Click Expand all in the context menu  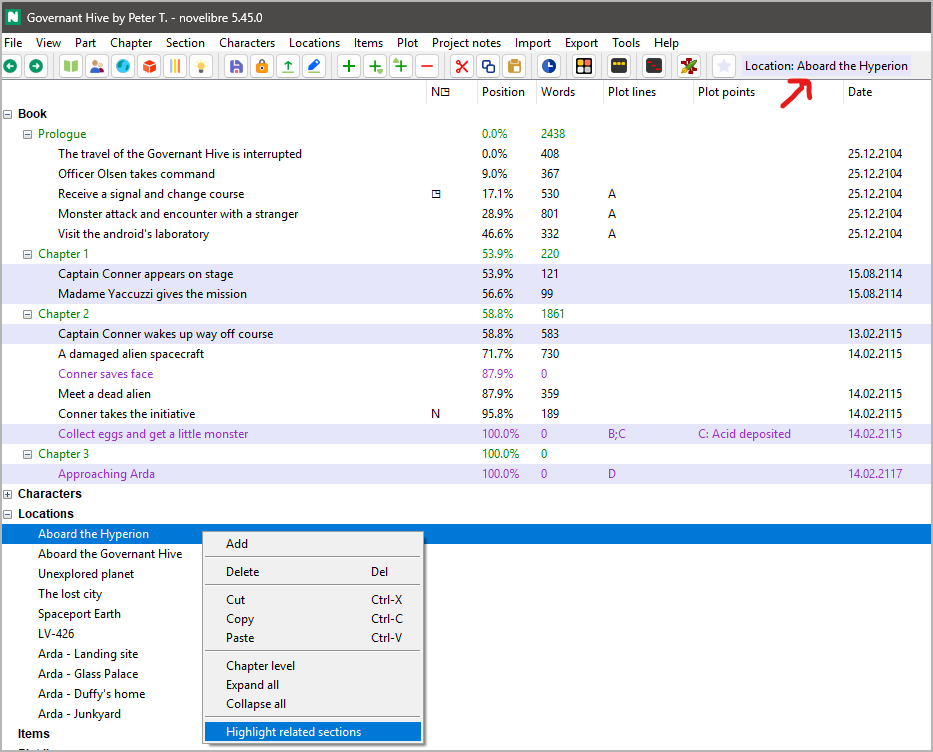coord(253,685)
